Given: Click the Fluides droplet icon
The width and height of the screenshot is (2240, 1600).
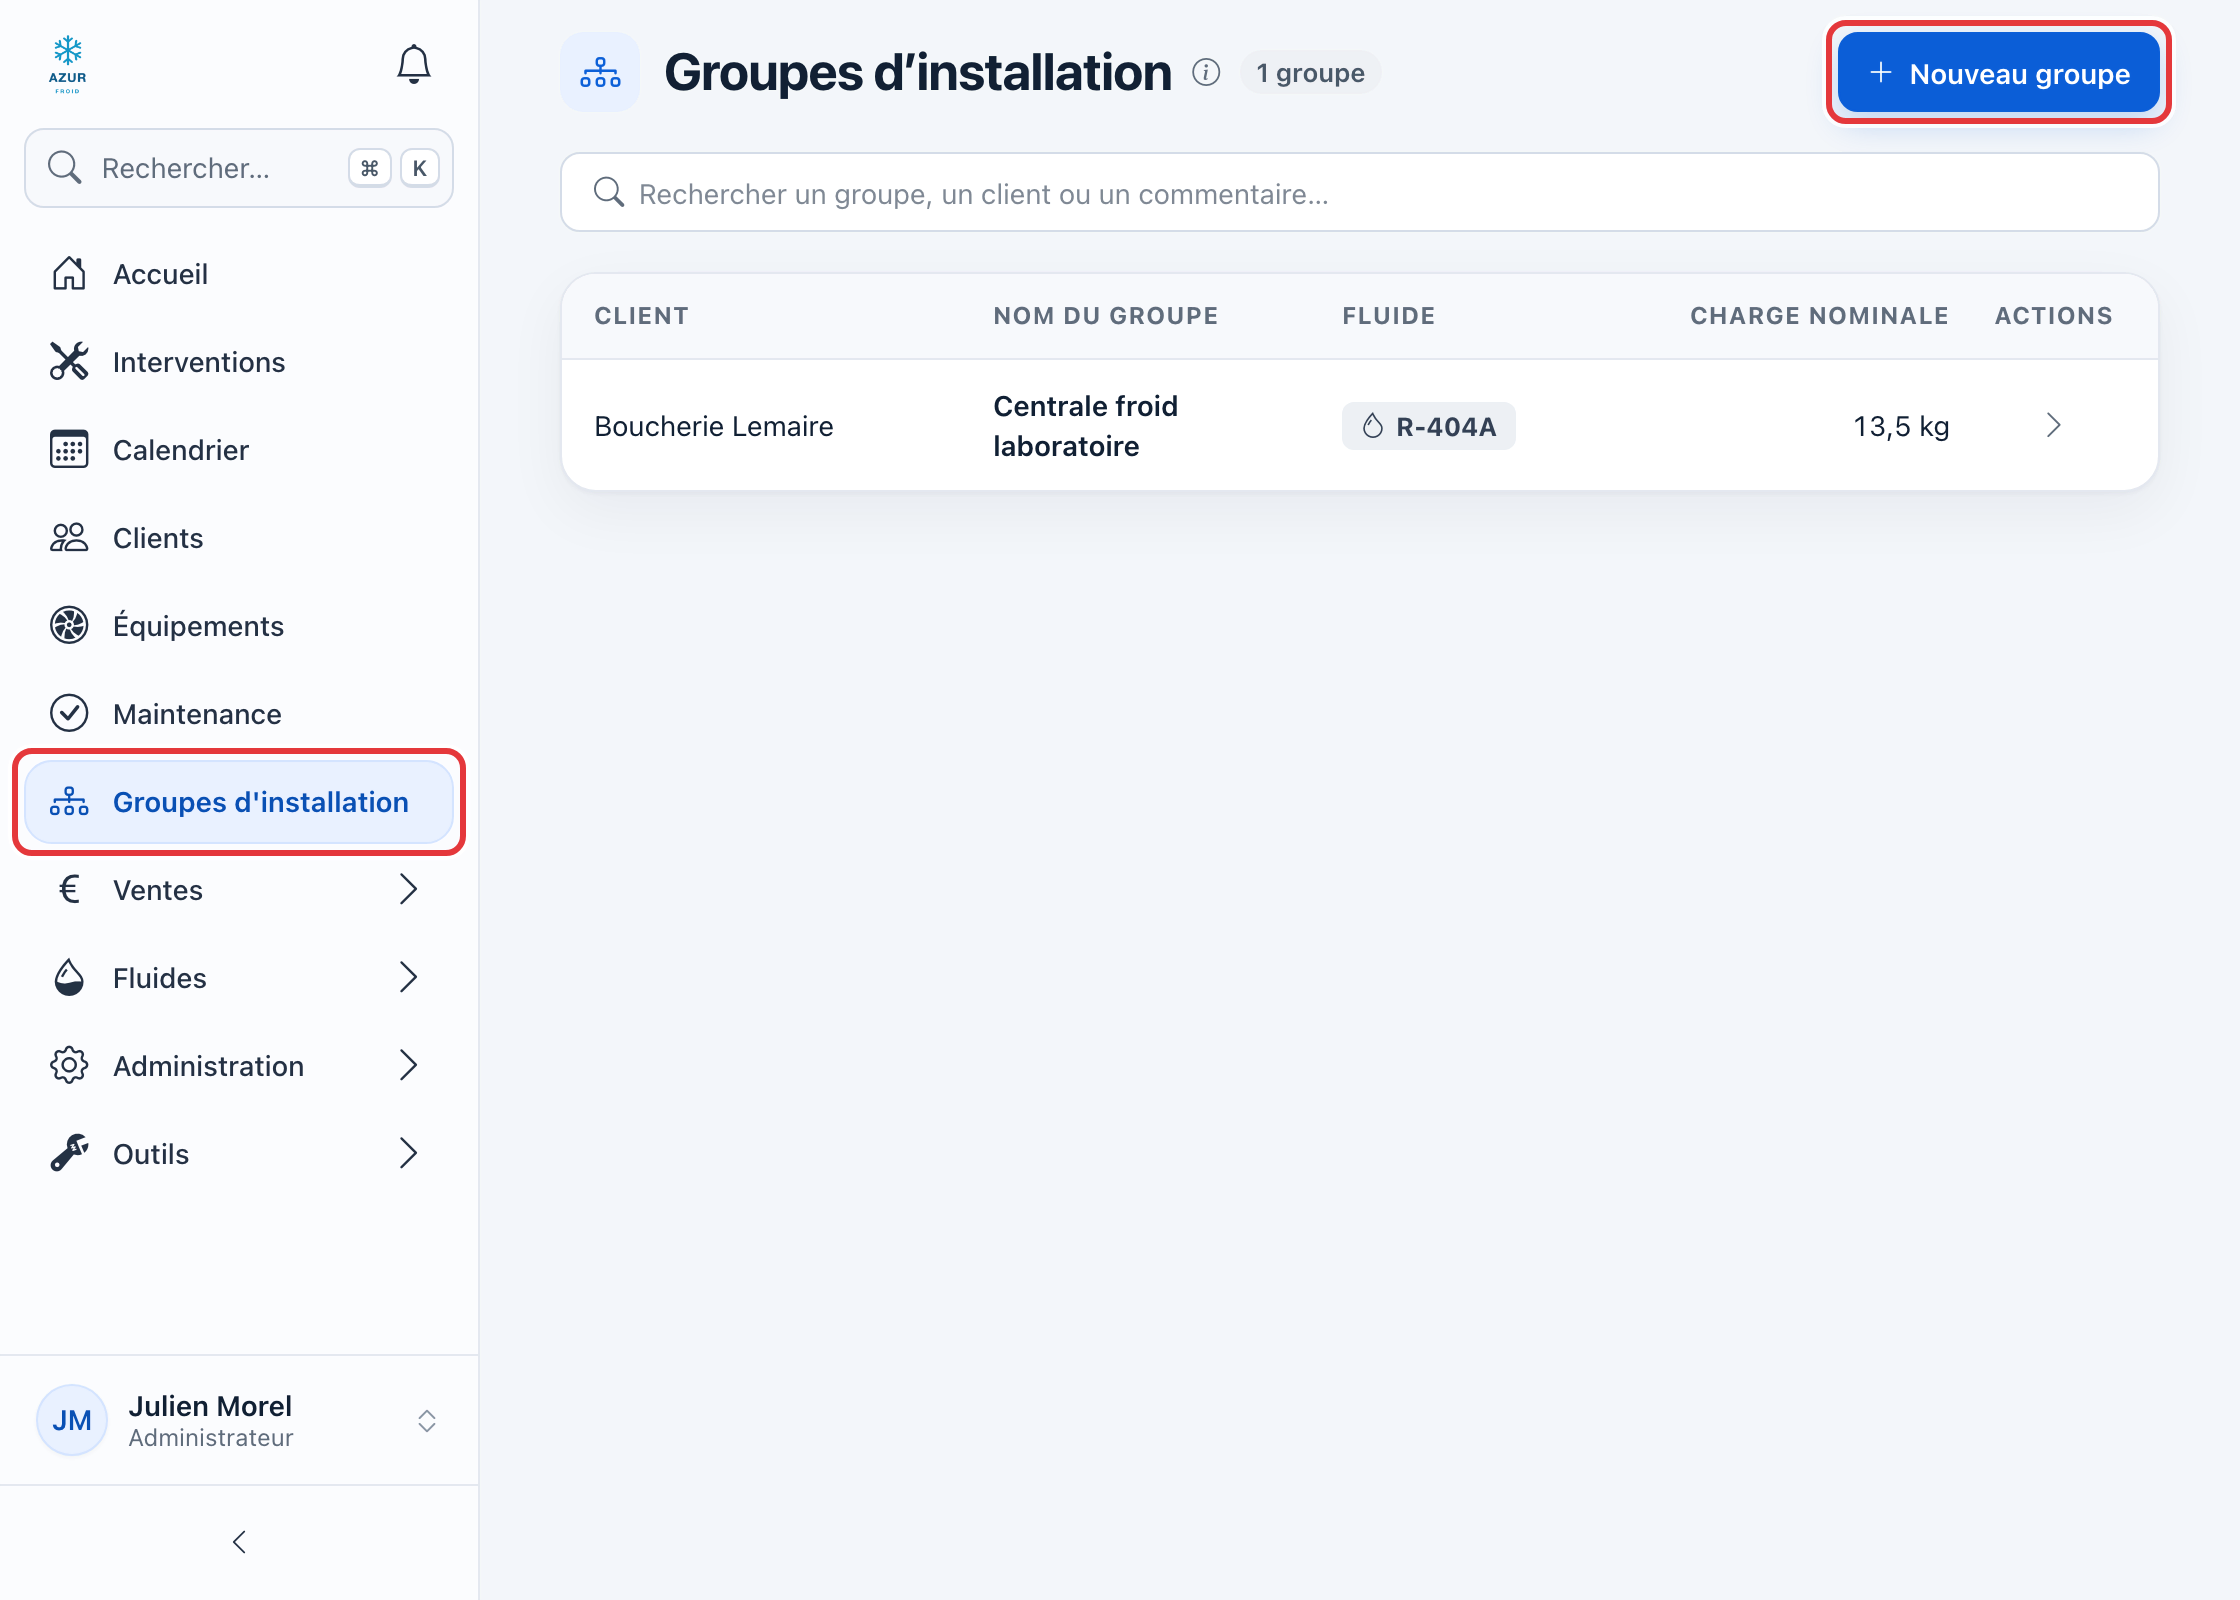Looking at the screenshot, I should pyautogui.click(x=69, y=977).
